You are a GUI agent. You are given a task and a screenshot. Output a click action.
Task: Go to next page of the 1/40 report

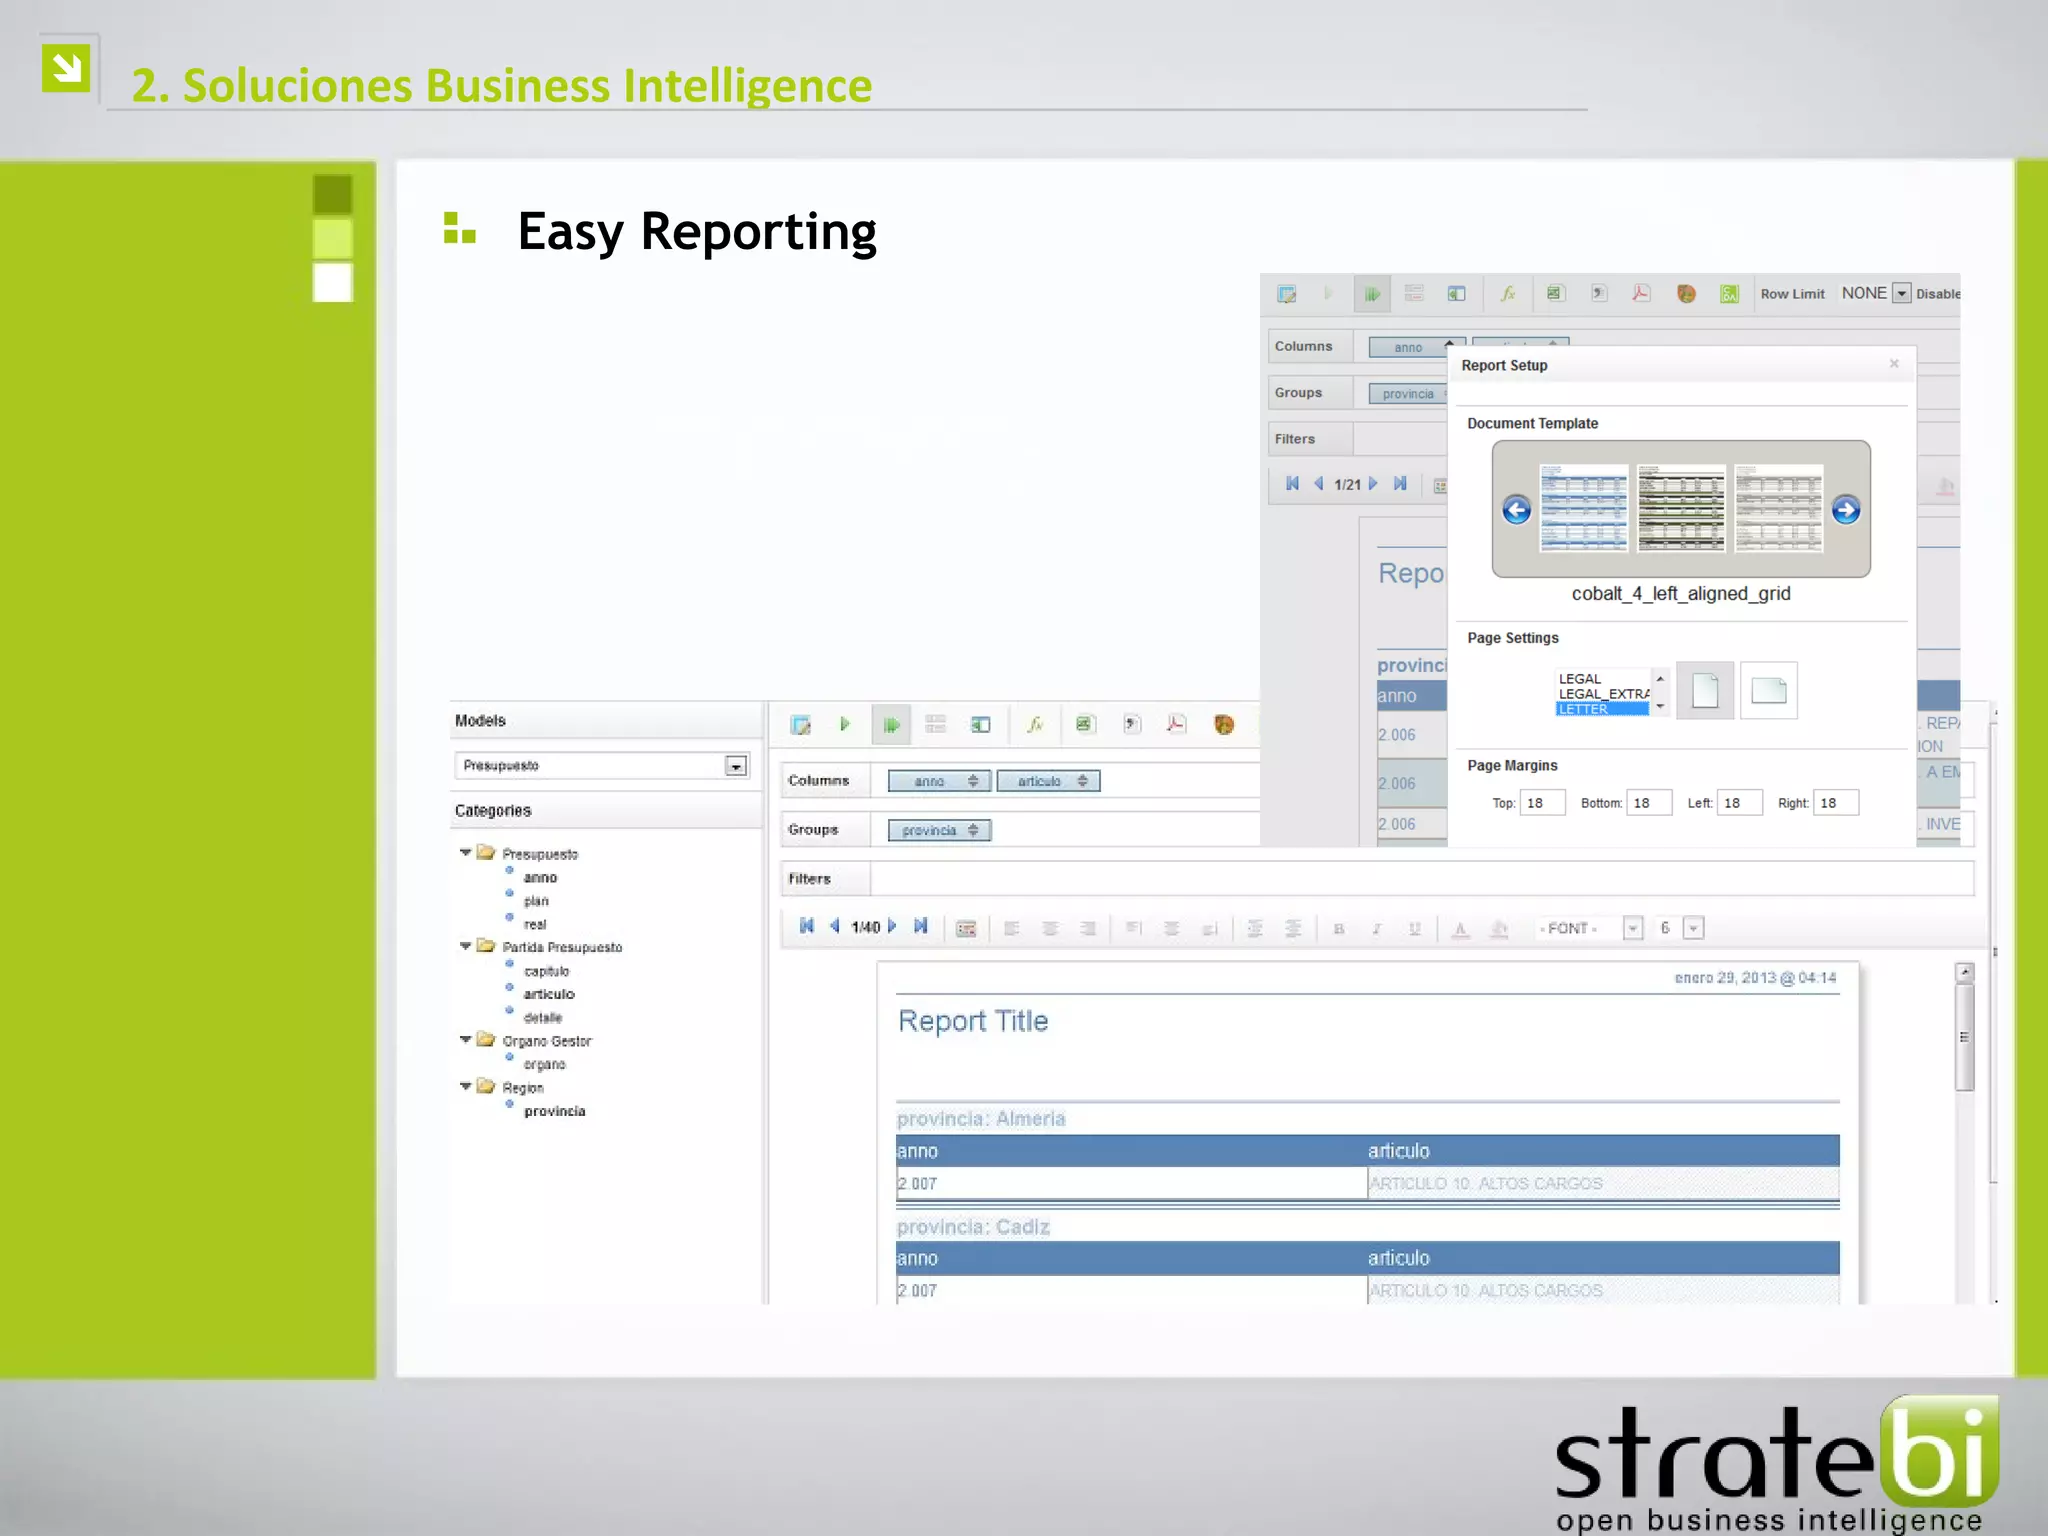pyautogui.click(x=892, y=926)
